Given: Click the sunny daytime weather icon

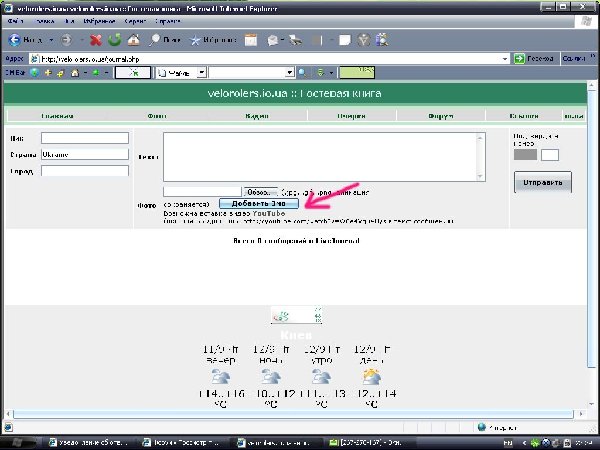Looking at the screenshot, I should click(371, 377).
